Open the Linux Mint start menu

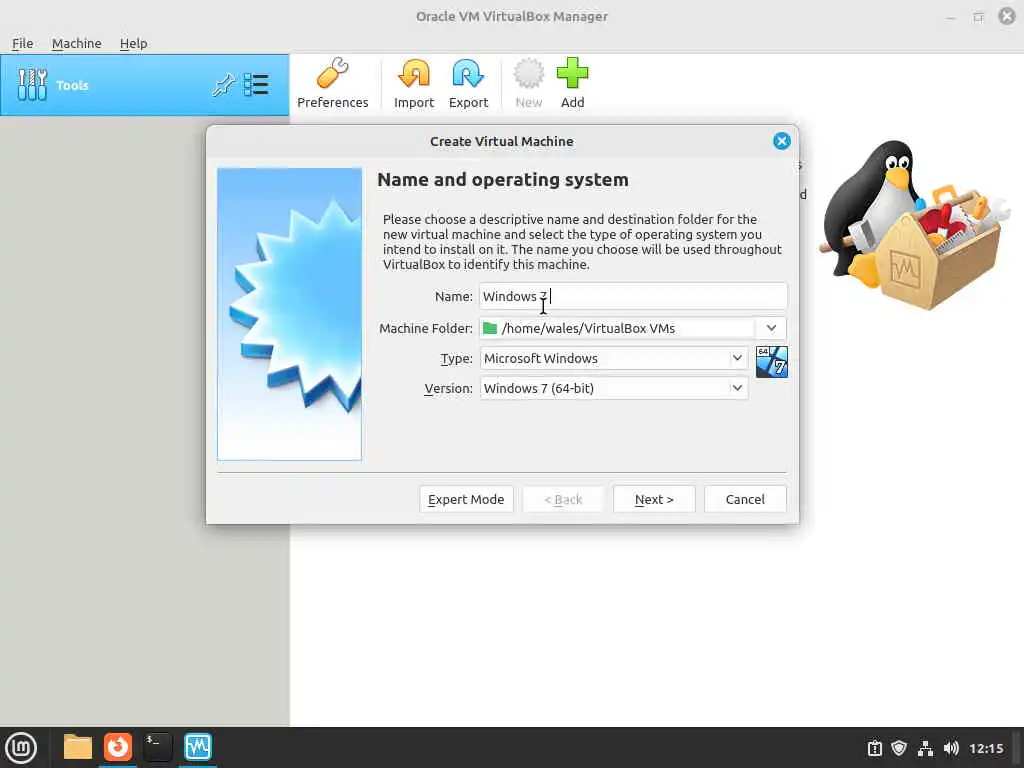pyautogui.click(x=21, y=748)
